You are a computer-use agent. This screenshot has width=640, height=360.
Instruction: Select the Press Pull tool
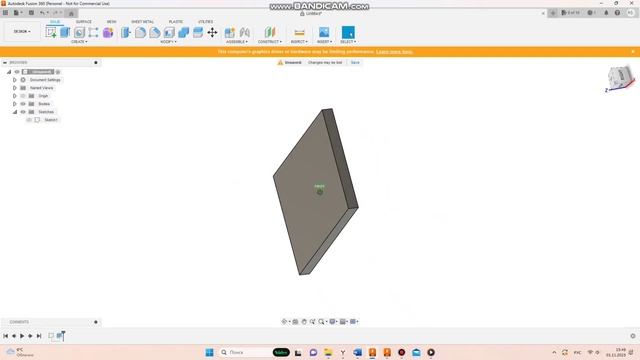pos(126,32)
